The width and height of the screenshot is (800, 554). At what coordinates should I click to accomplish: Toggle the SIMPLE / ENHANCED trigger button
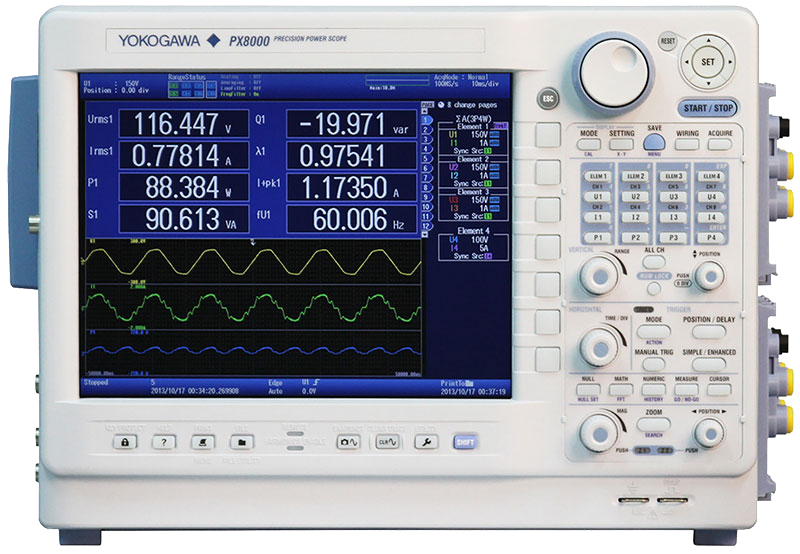[x=710, y=364]
